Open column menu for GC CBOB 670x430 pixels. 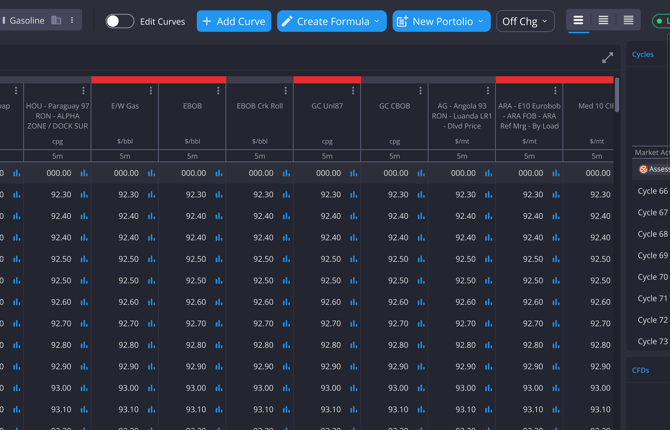(x=420, y=91)
